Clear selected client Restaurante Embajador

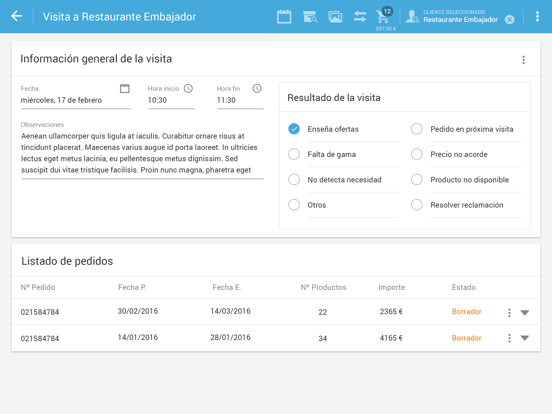(x=509, y=20)
